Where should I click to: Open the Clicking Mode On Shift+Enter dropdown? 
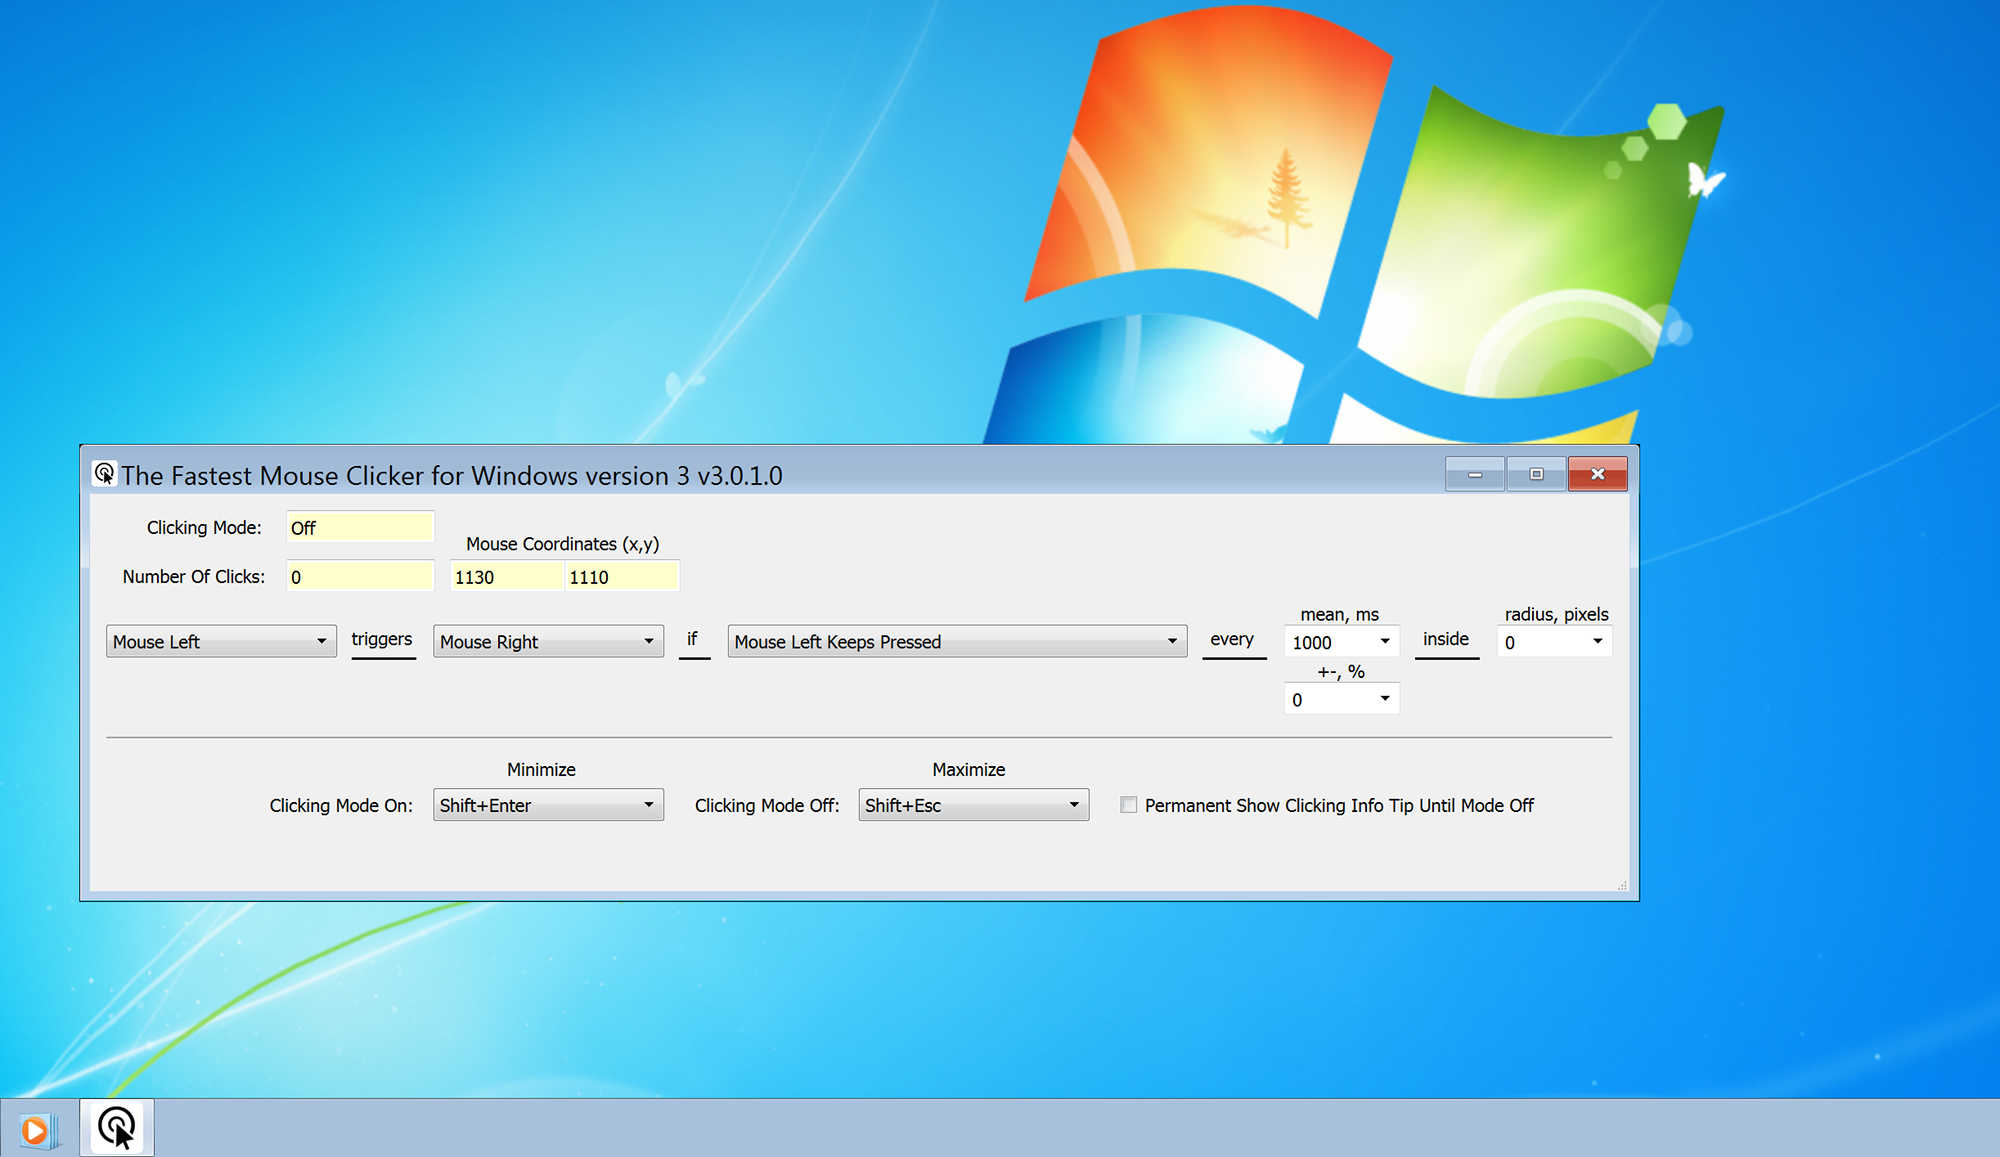[648, 804]
